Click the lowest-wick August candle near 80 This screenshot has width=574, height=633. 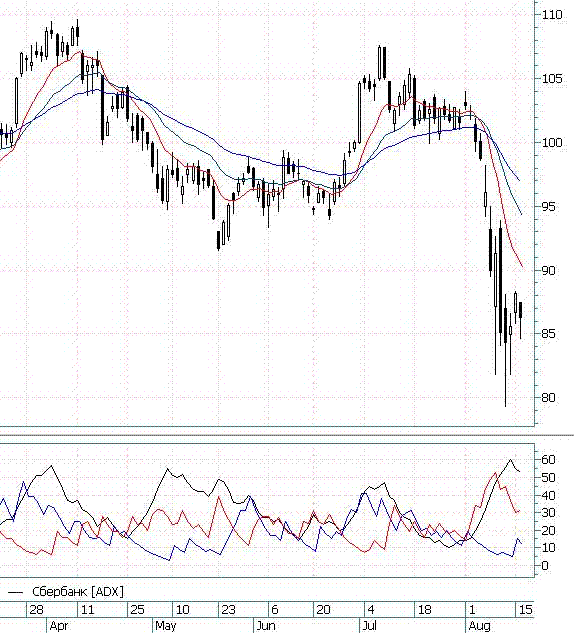pyautogui.click(x=505, y=350)
